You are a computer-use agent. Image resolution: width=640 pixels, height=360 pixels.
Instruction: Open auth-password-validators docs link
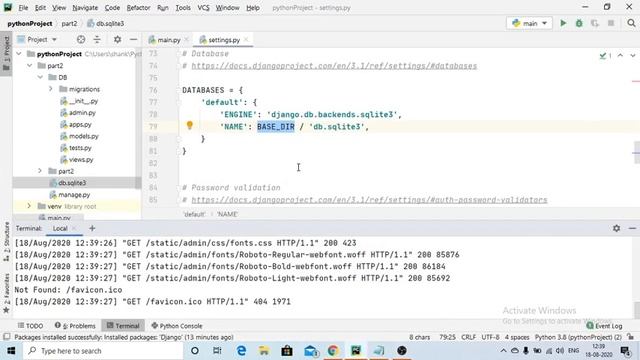click(x=369, y=200)
